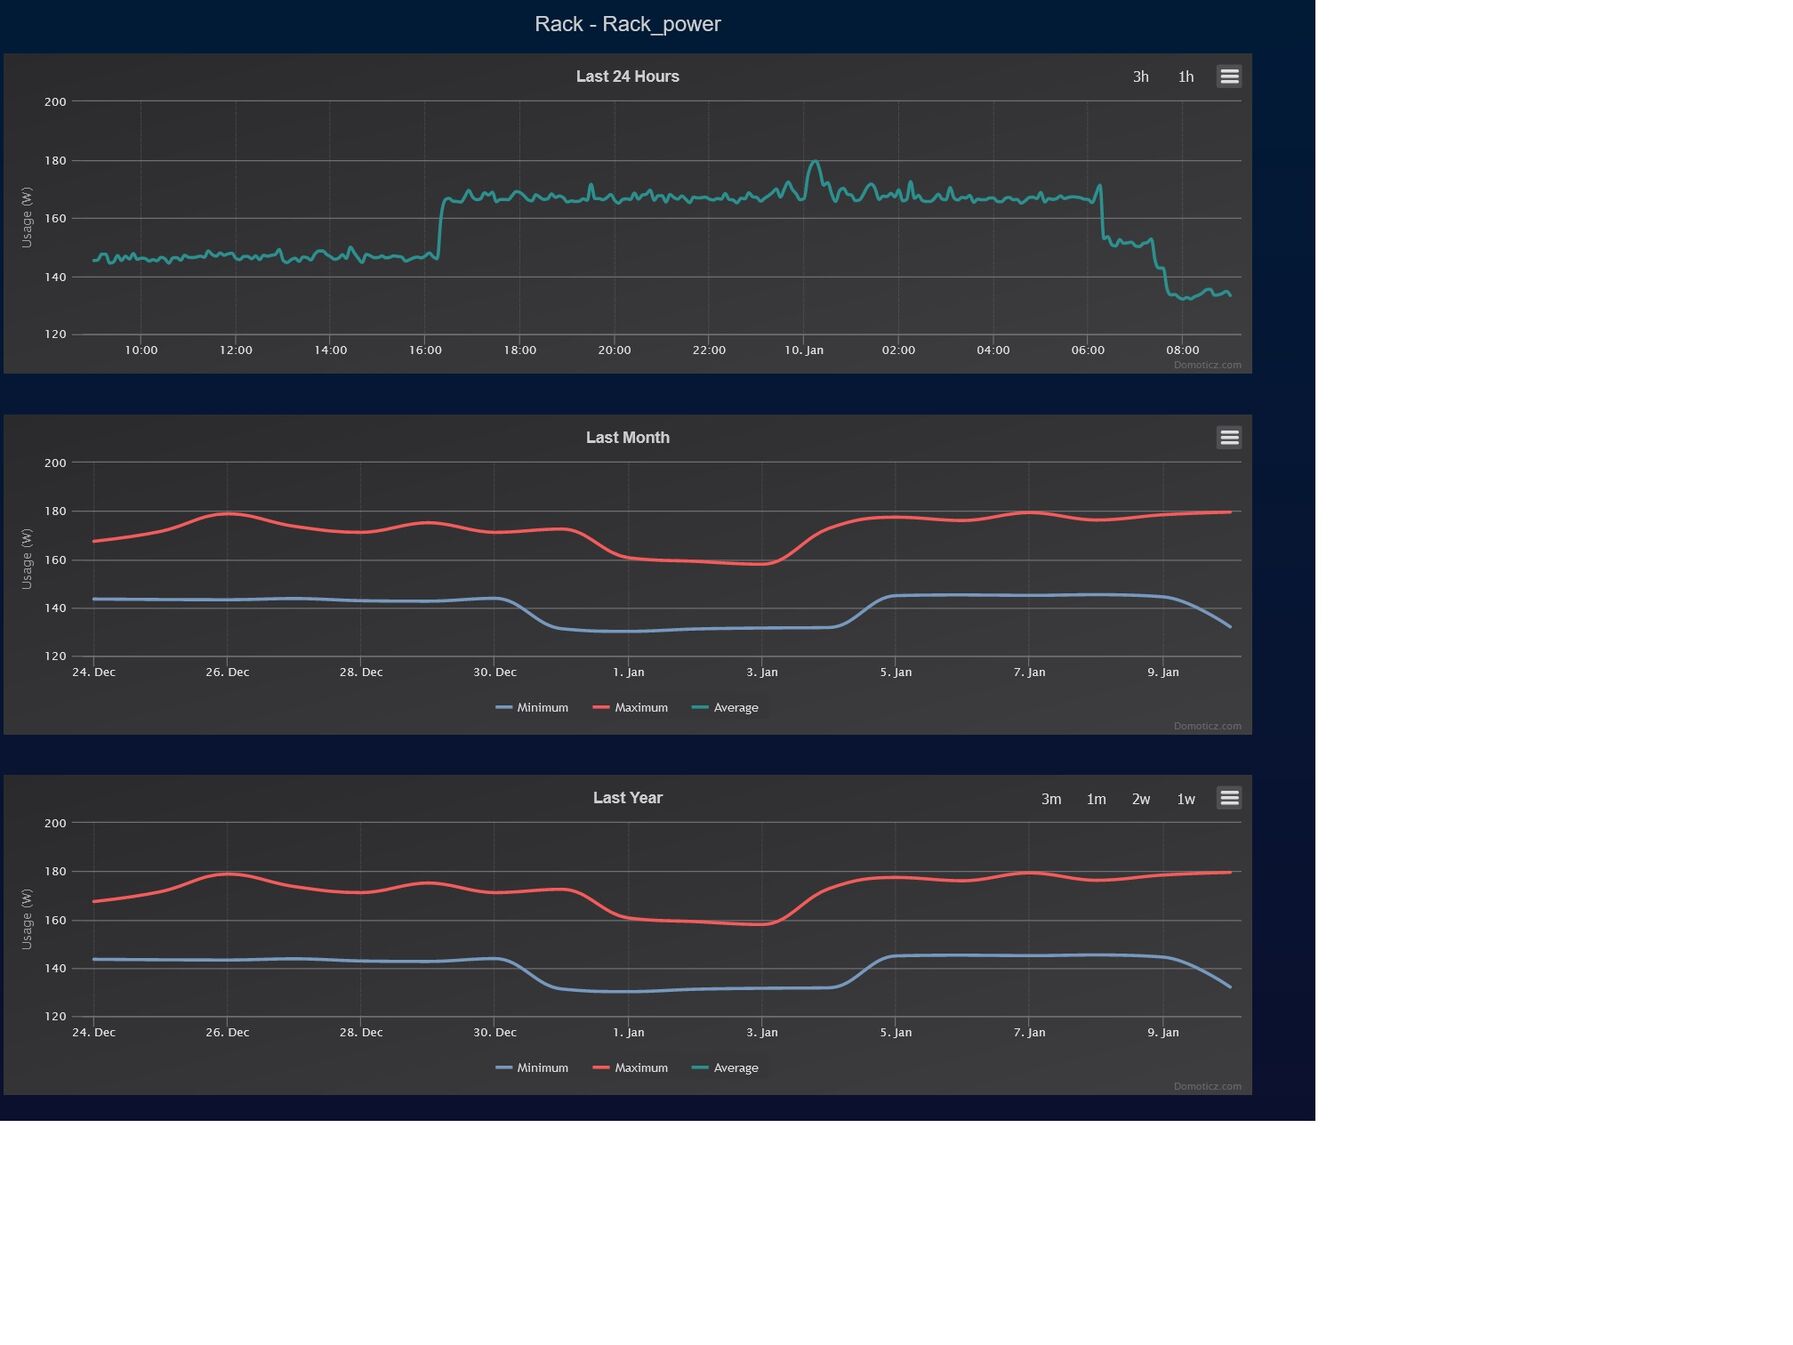Viewport: 1793px width, 1345px height.
Task: Toggle Minimum series in Last Month legend
Action: (x=532, y=707)
